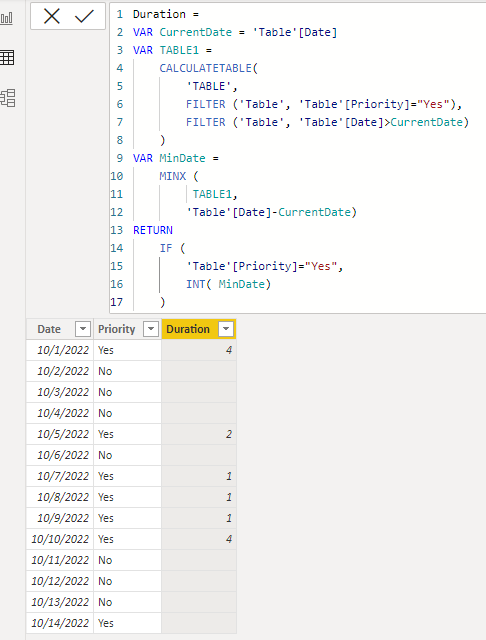486x640 pixels.
Task: Place cursor on 'VAR MinDate' line
Action: [175, 158]
